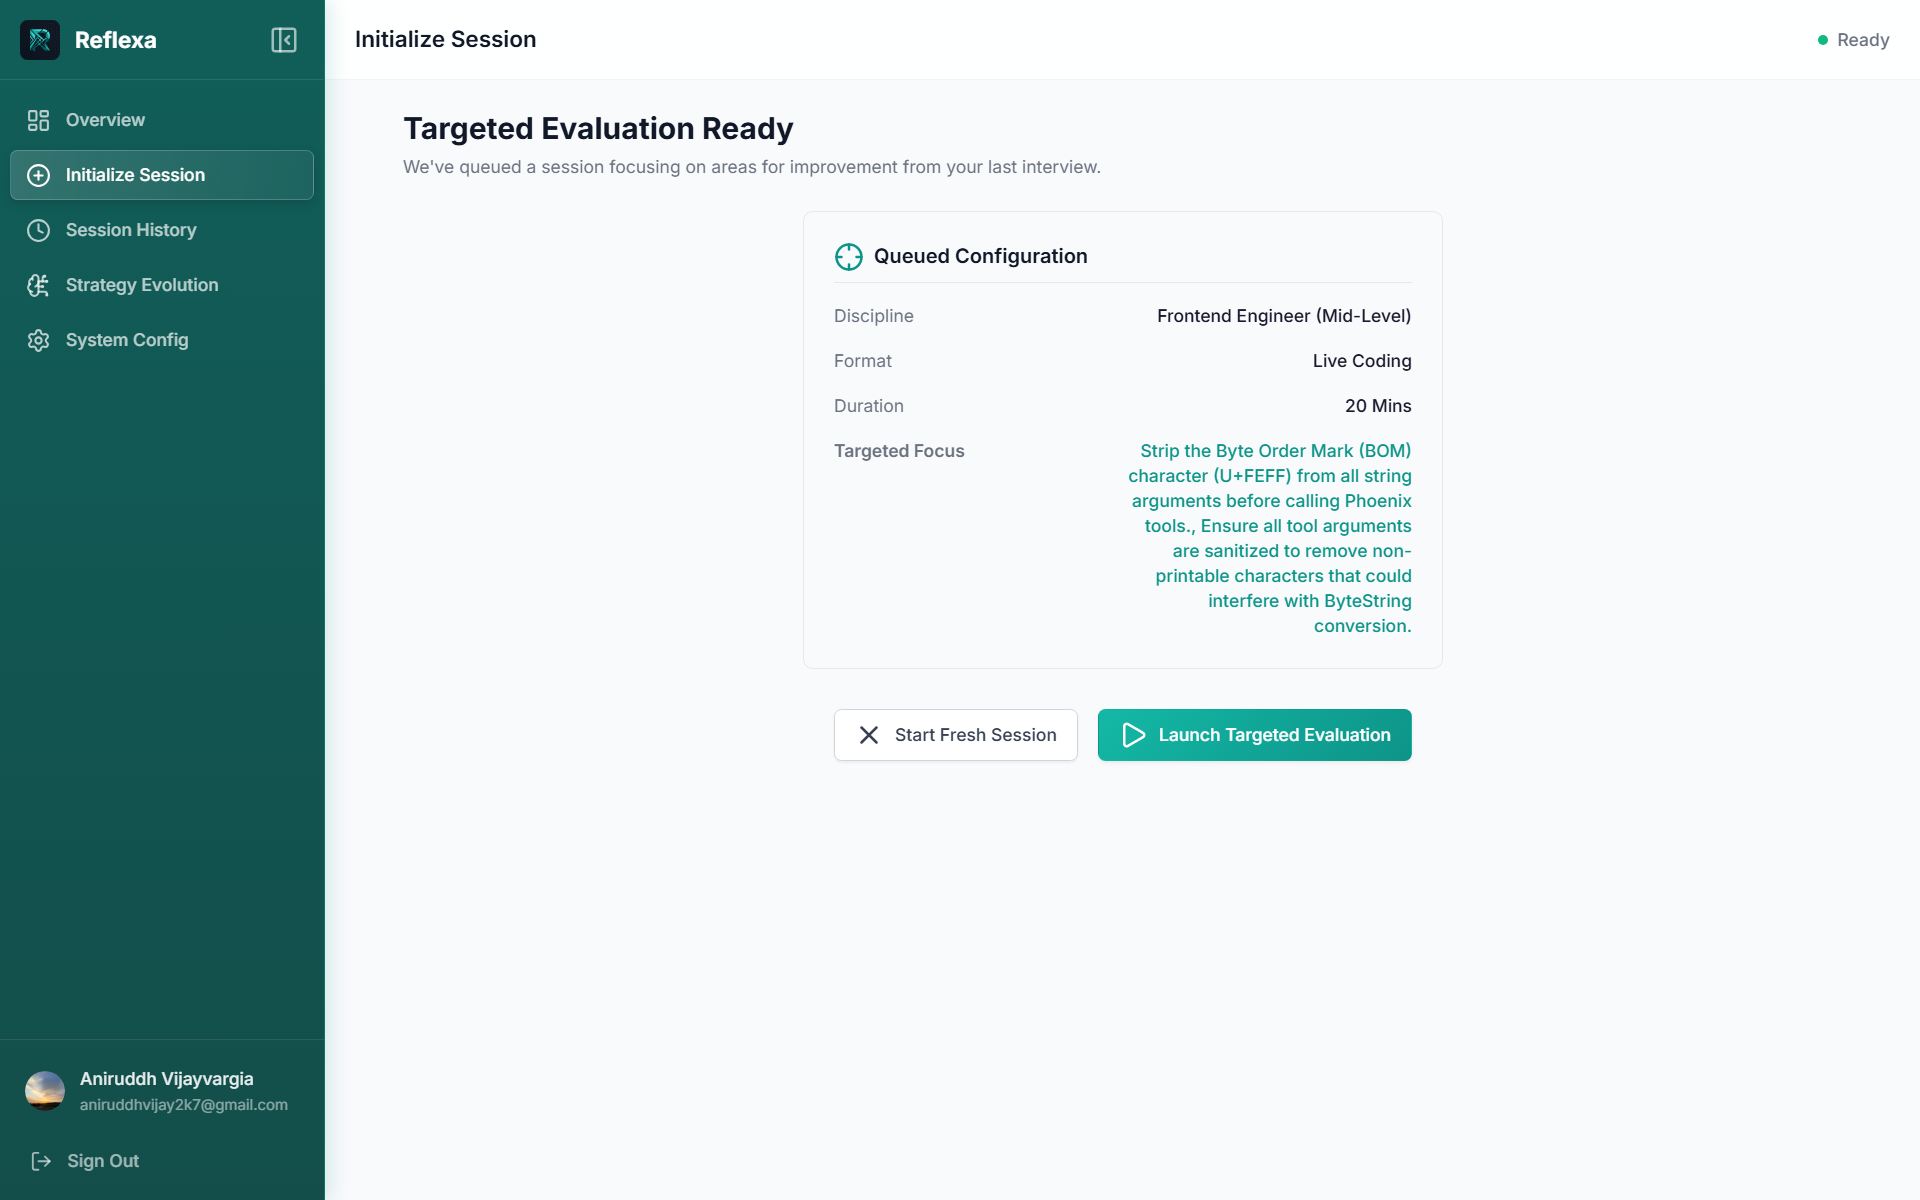
Task: Collapse the sidebar panel
Action: pos(284,40)
